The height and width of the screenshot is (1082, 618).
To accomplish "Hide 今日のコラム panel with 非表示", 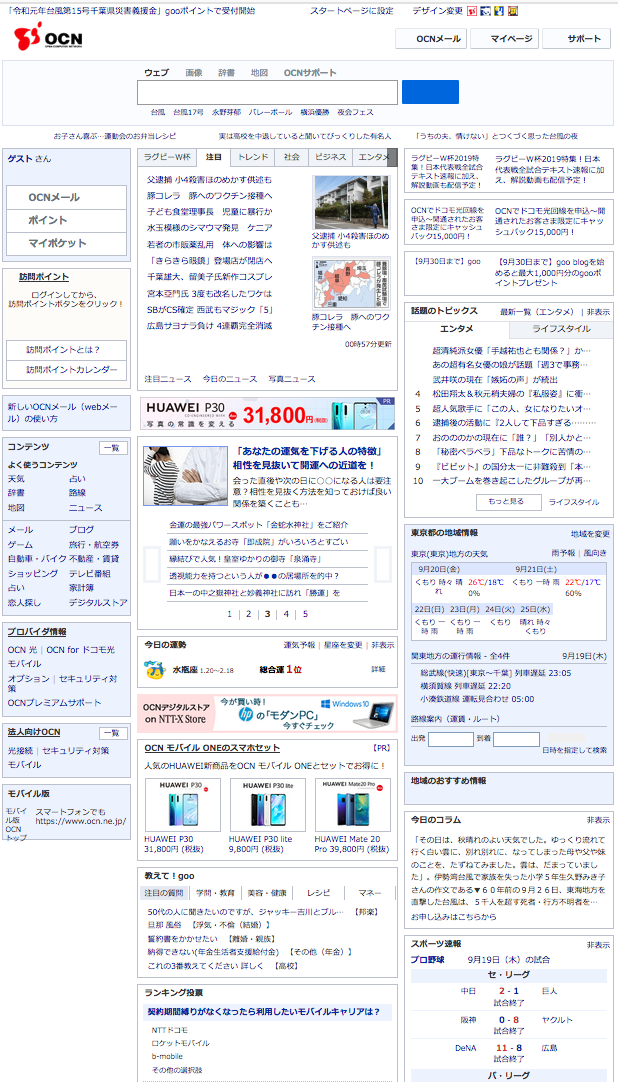I will [598, 820].
